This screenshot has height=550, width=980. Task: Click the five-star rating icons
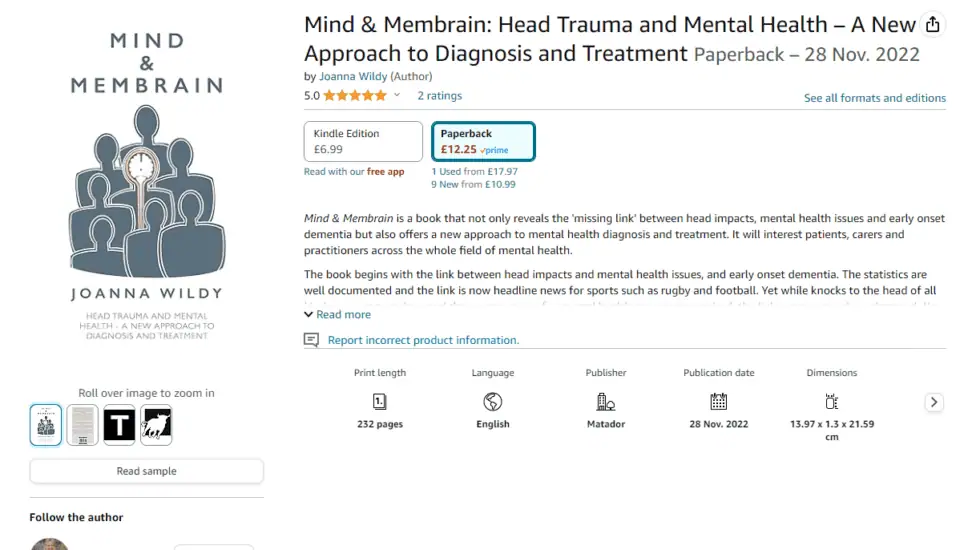(355, 96)
